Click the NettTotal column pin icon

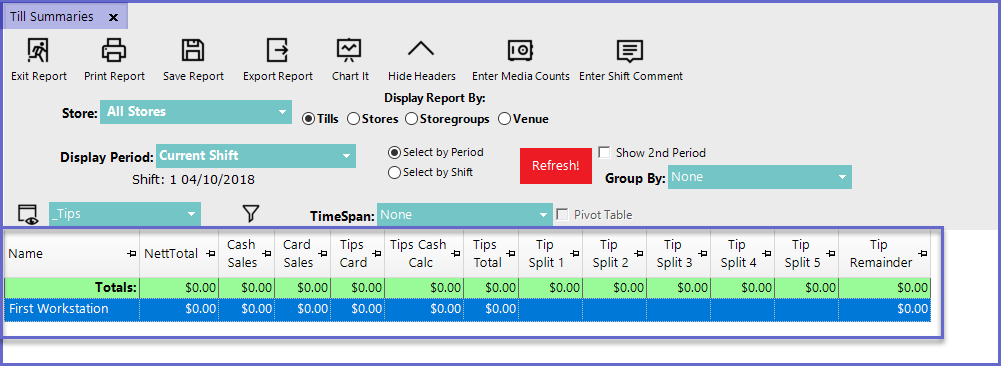click(x=211, y=254)
